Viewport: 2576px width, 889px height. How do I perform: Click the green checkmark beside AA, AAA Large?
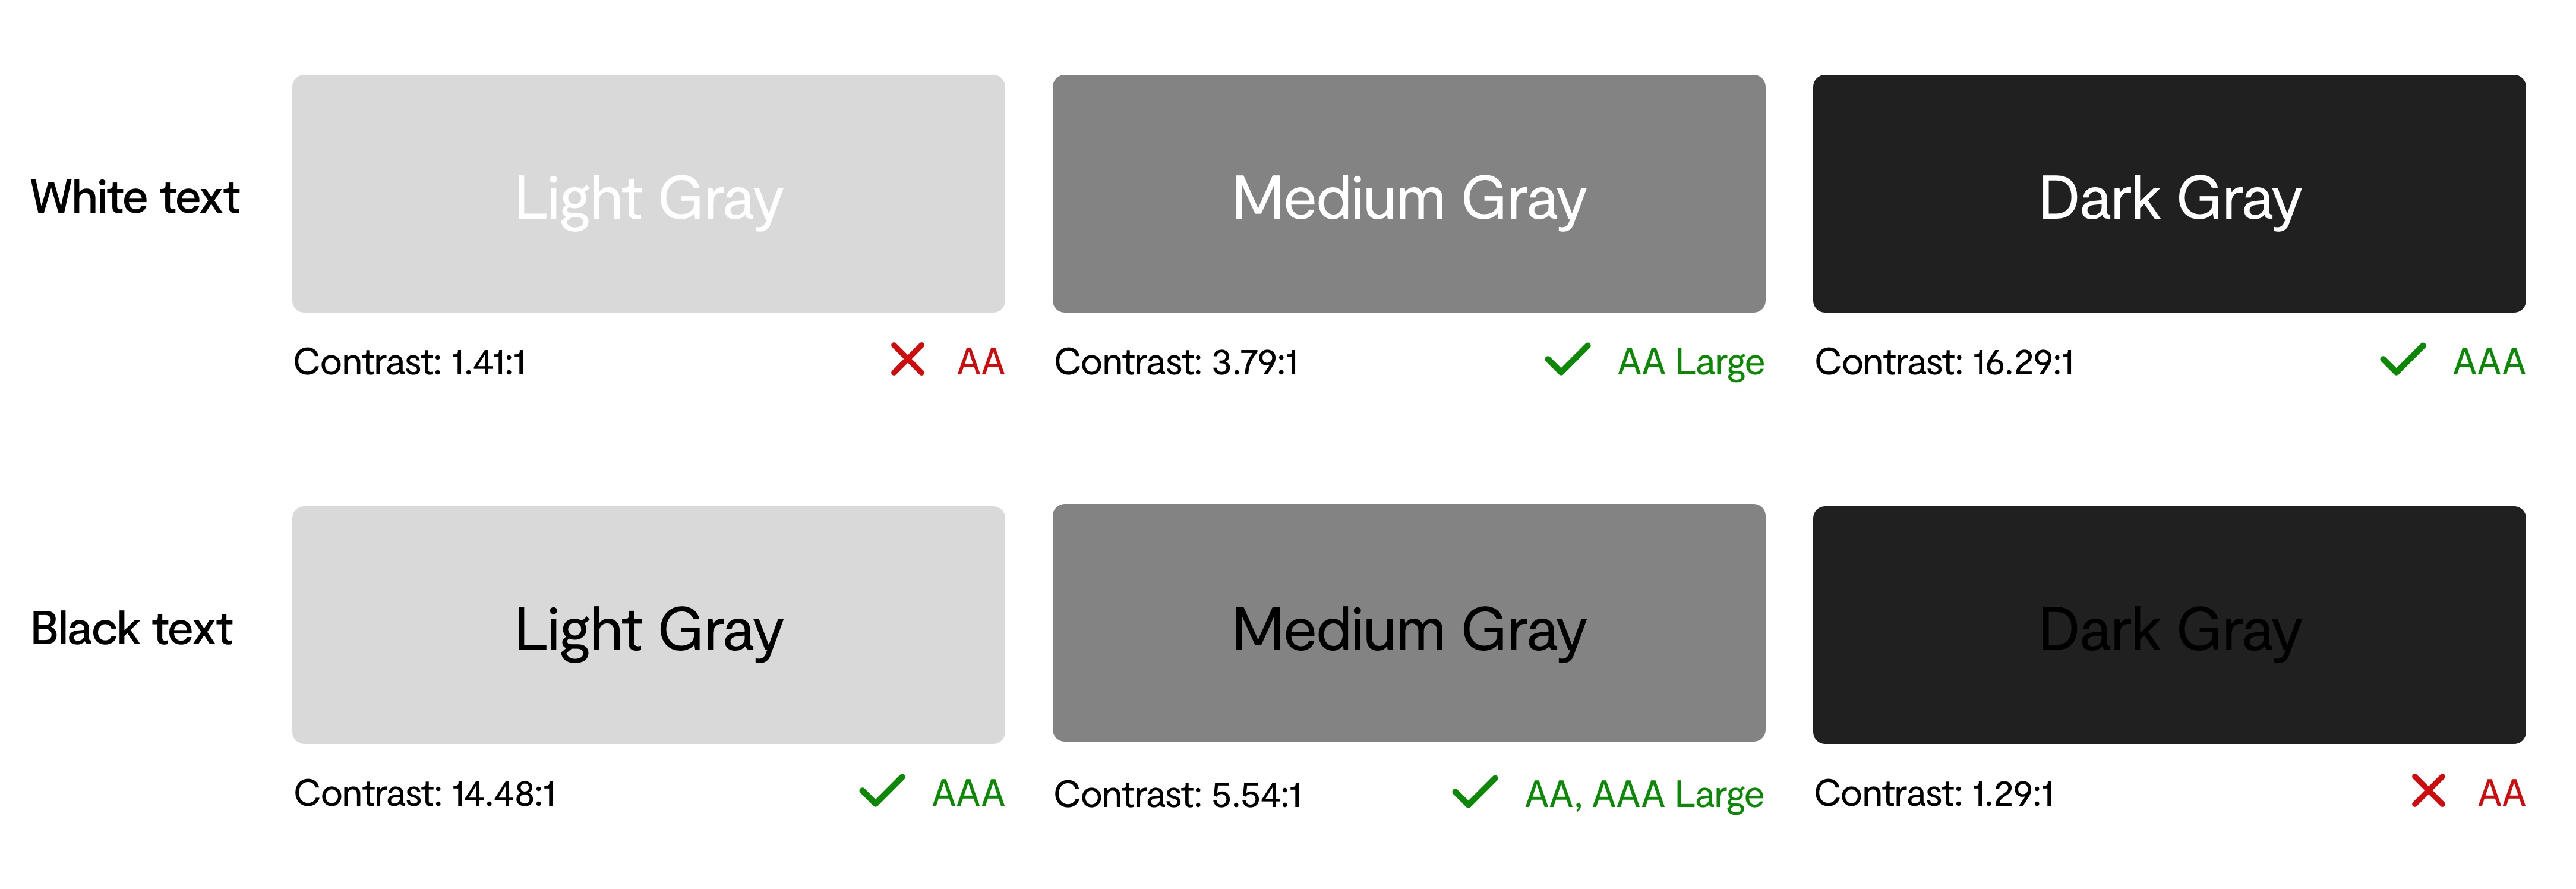coord(1474,792)
